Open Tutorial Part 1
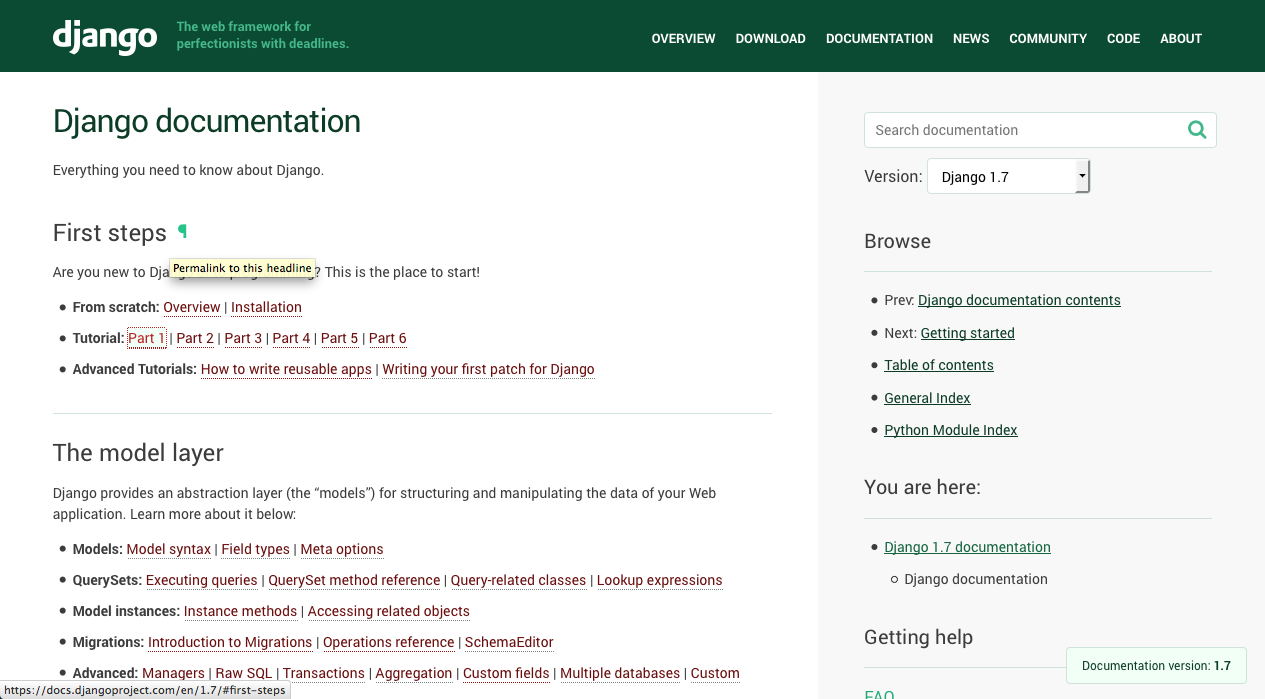Screen dimensions: 1265x699 pyautogui.click(x=146, y=338)
